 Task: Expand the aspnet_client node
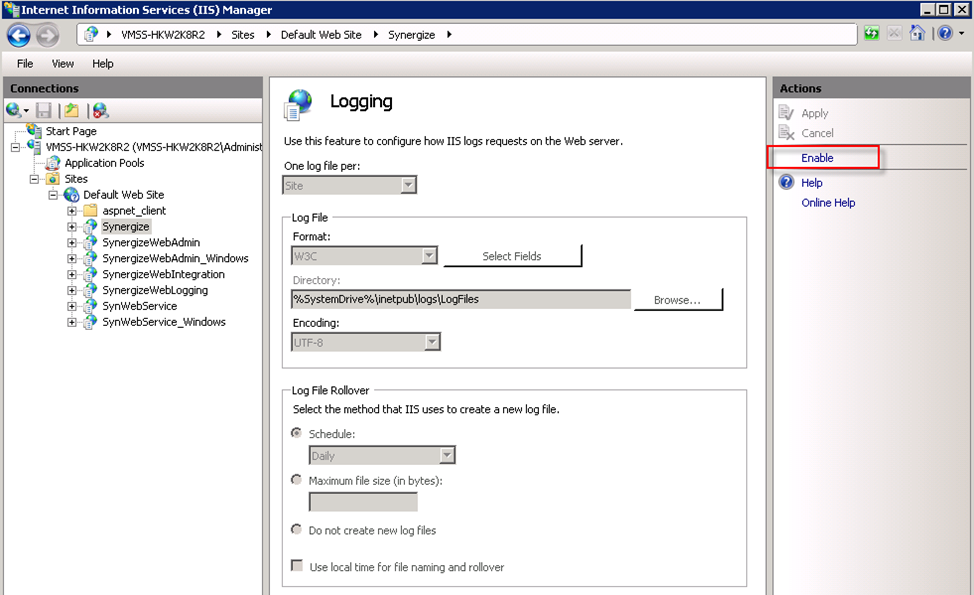[72, 211]
